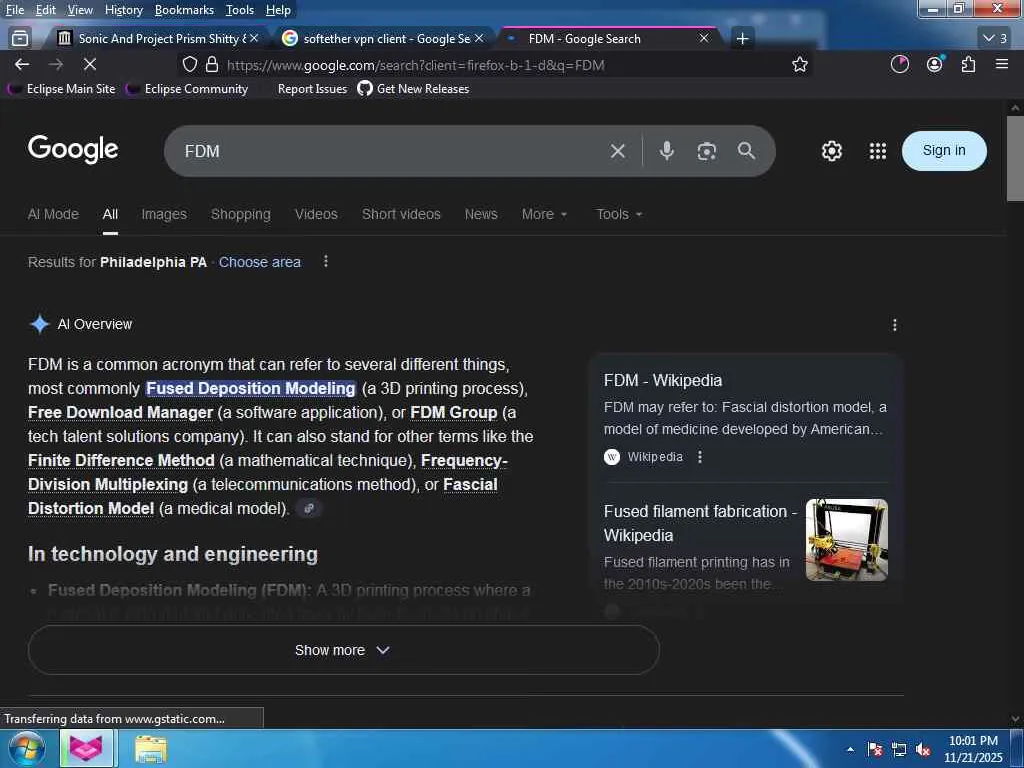
Task: Click the browser back arrow
Action: click(22, 64)
